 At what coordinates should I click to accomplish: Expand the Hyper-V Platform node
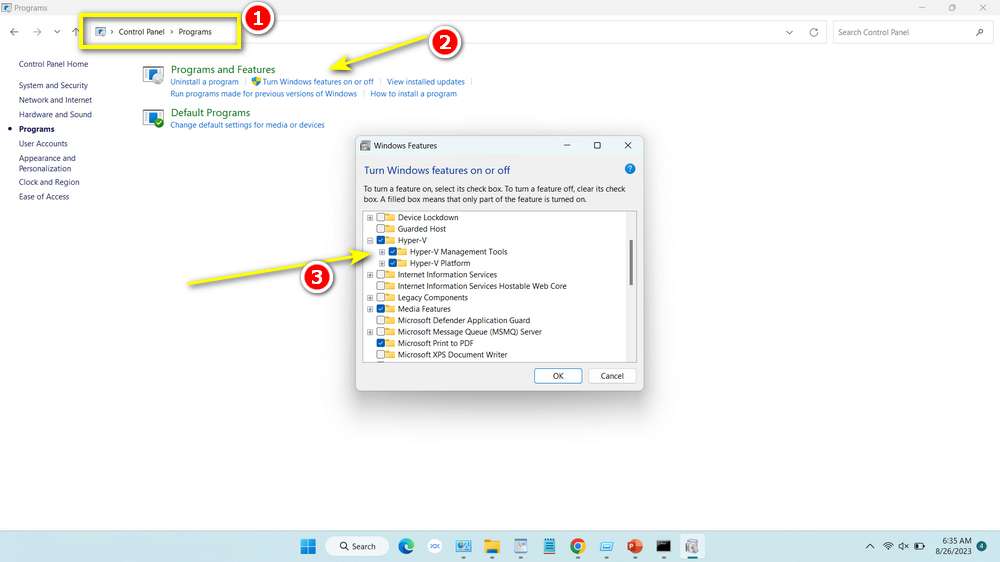(x=382, y=263)
